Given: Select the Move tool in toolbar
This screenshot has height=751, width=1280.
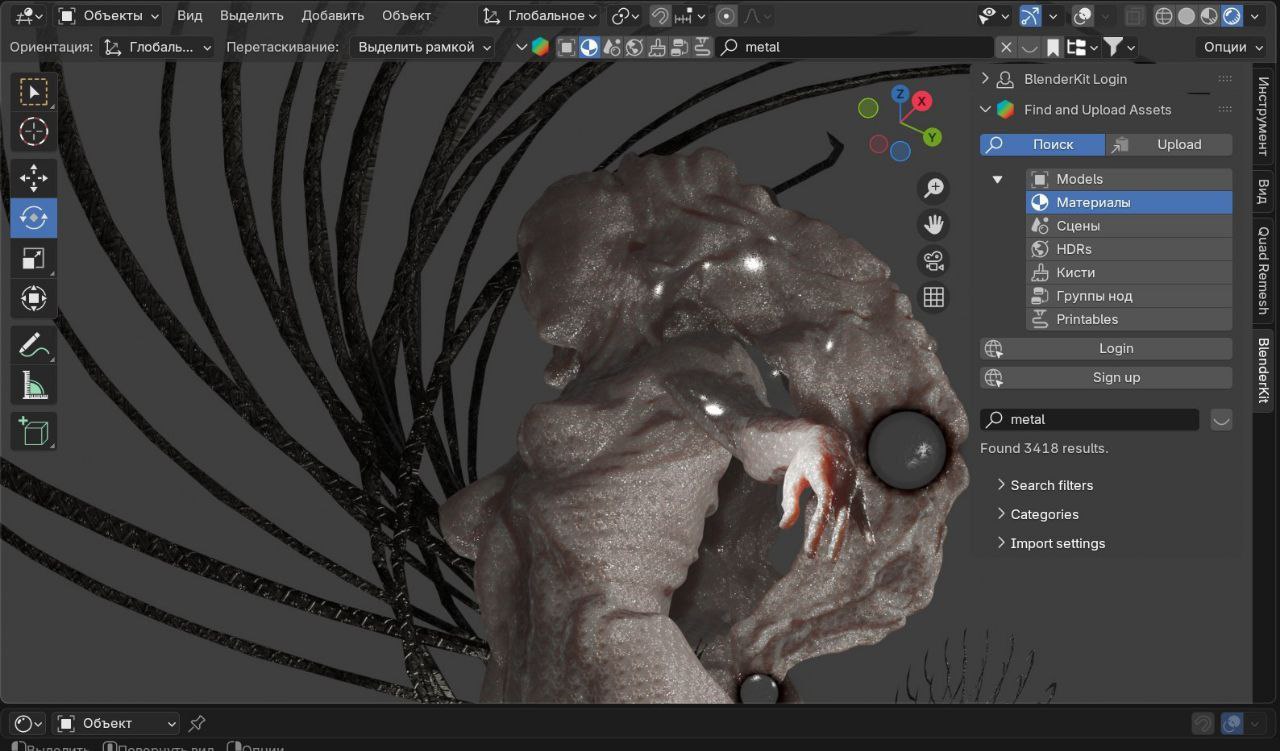Looking at the screenshot, I should (x=34, y=178).
